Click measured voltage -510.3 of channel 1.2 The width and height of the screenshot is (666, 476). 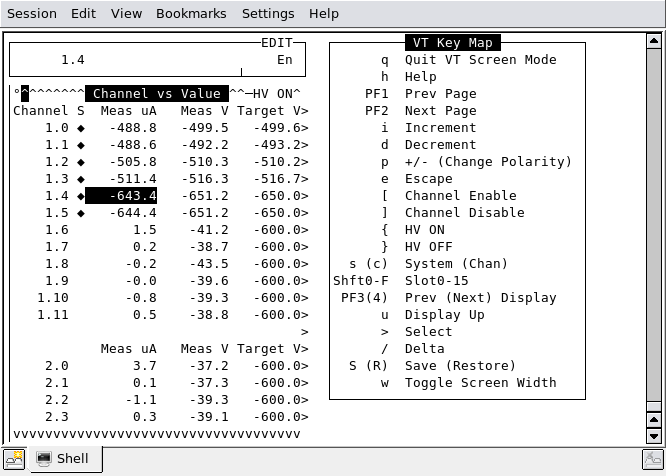tap(205, 162)
